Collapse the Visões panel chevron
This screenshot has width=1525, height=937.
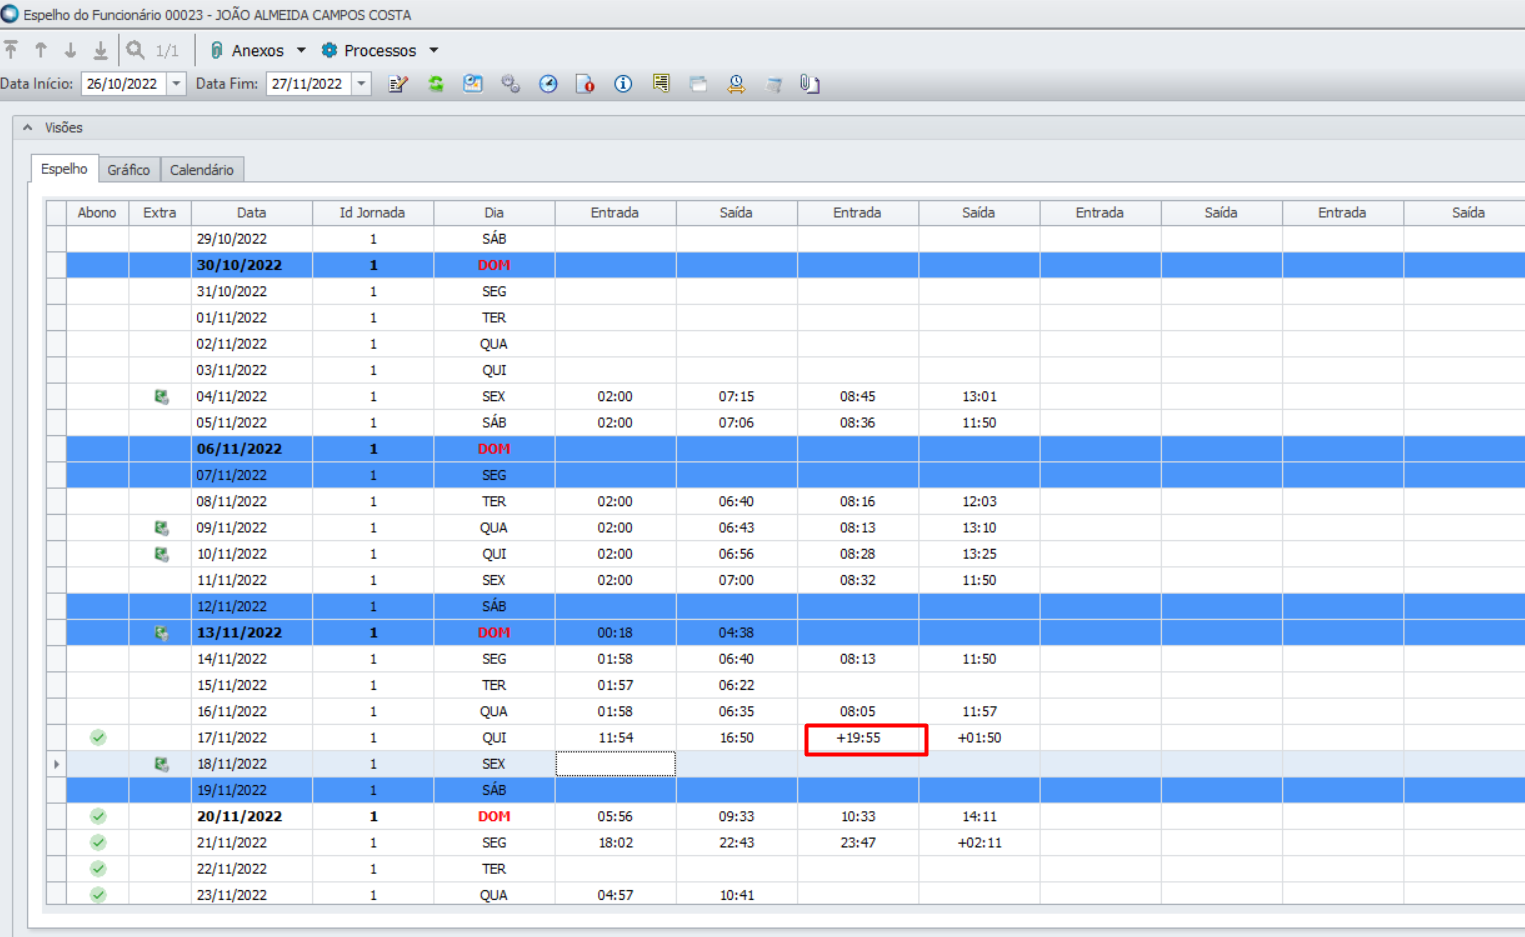(28, 127)
